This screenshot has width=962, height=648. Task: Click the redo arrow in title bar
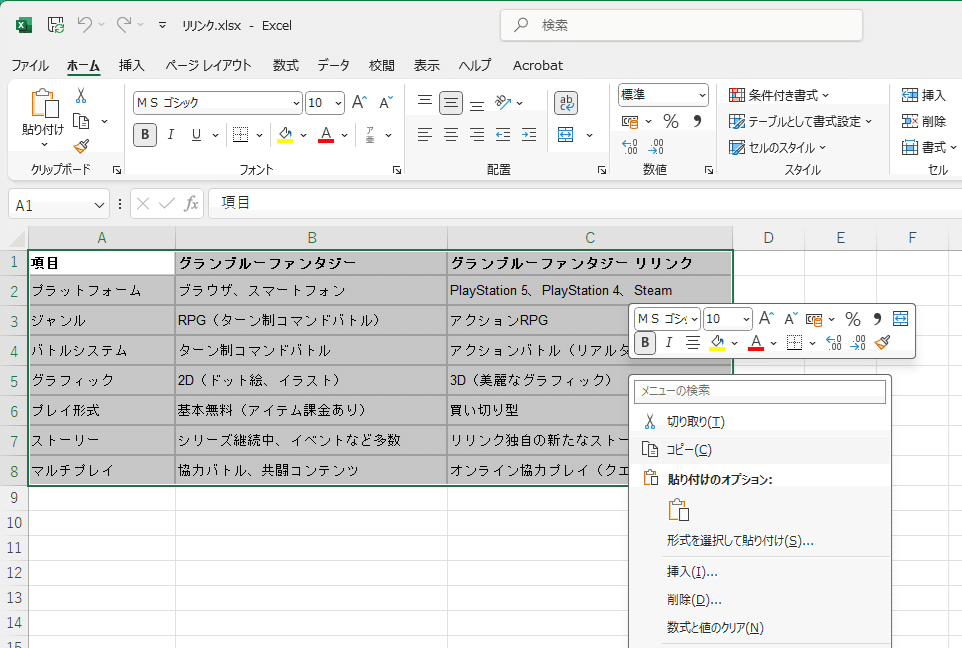tap(124, 25)
